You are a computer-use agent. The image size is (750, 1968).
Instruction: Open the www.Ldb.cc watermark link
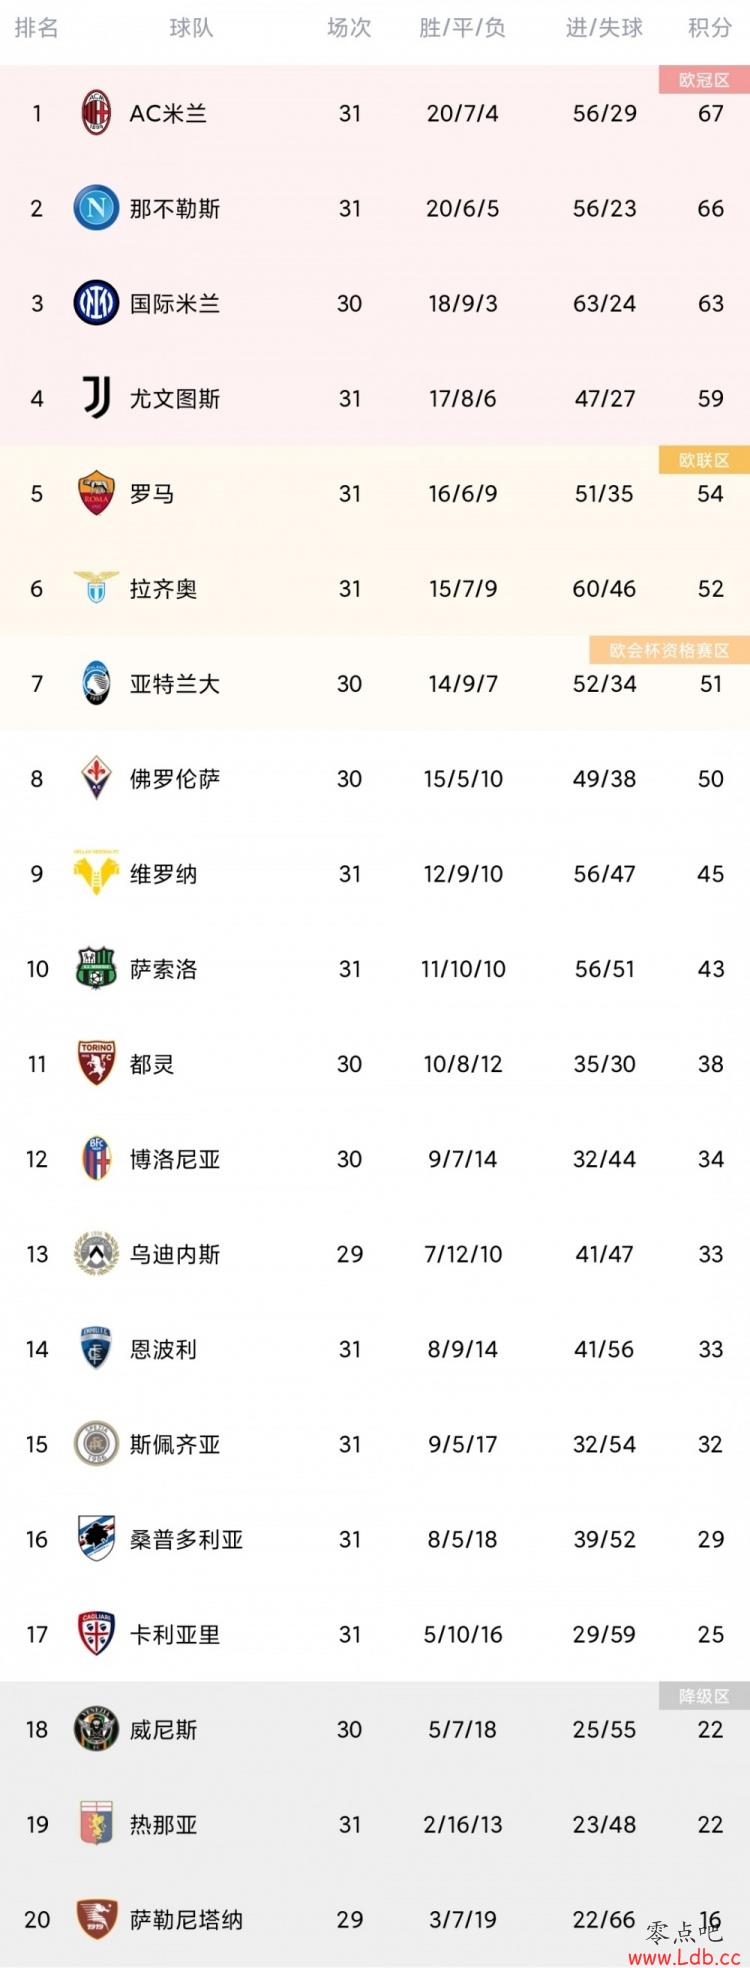684,1957
